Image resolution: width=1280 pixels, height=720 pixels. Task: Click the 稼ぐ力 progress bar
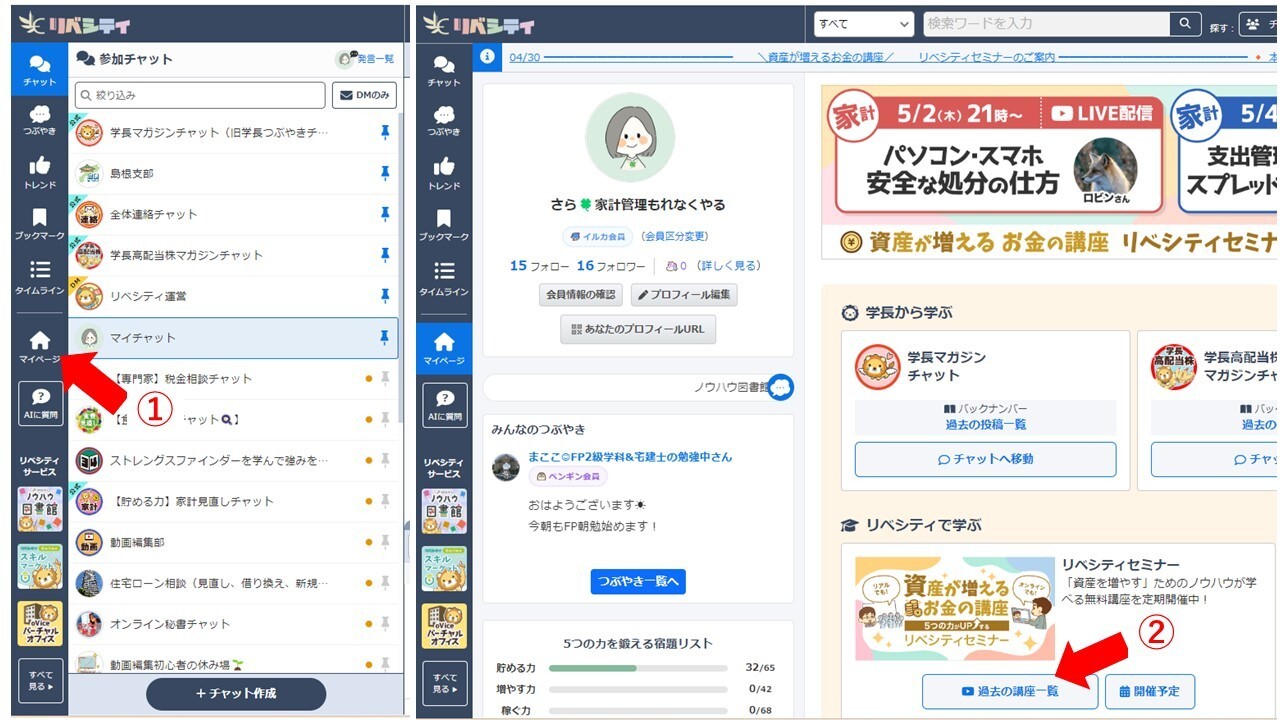[638, 711]
